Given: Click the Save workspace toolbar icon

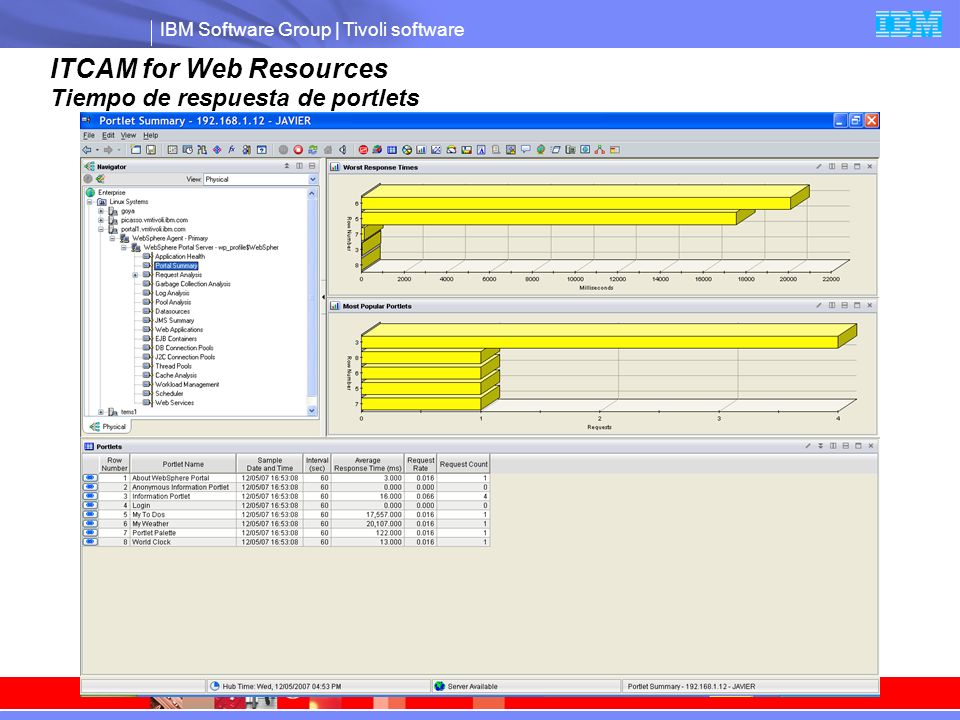Looking at the screenshot, I should pyautogui.click(x=151, y=150).
